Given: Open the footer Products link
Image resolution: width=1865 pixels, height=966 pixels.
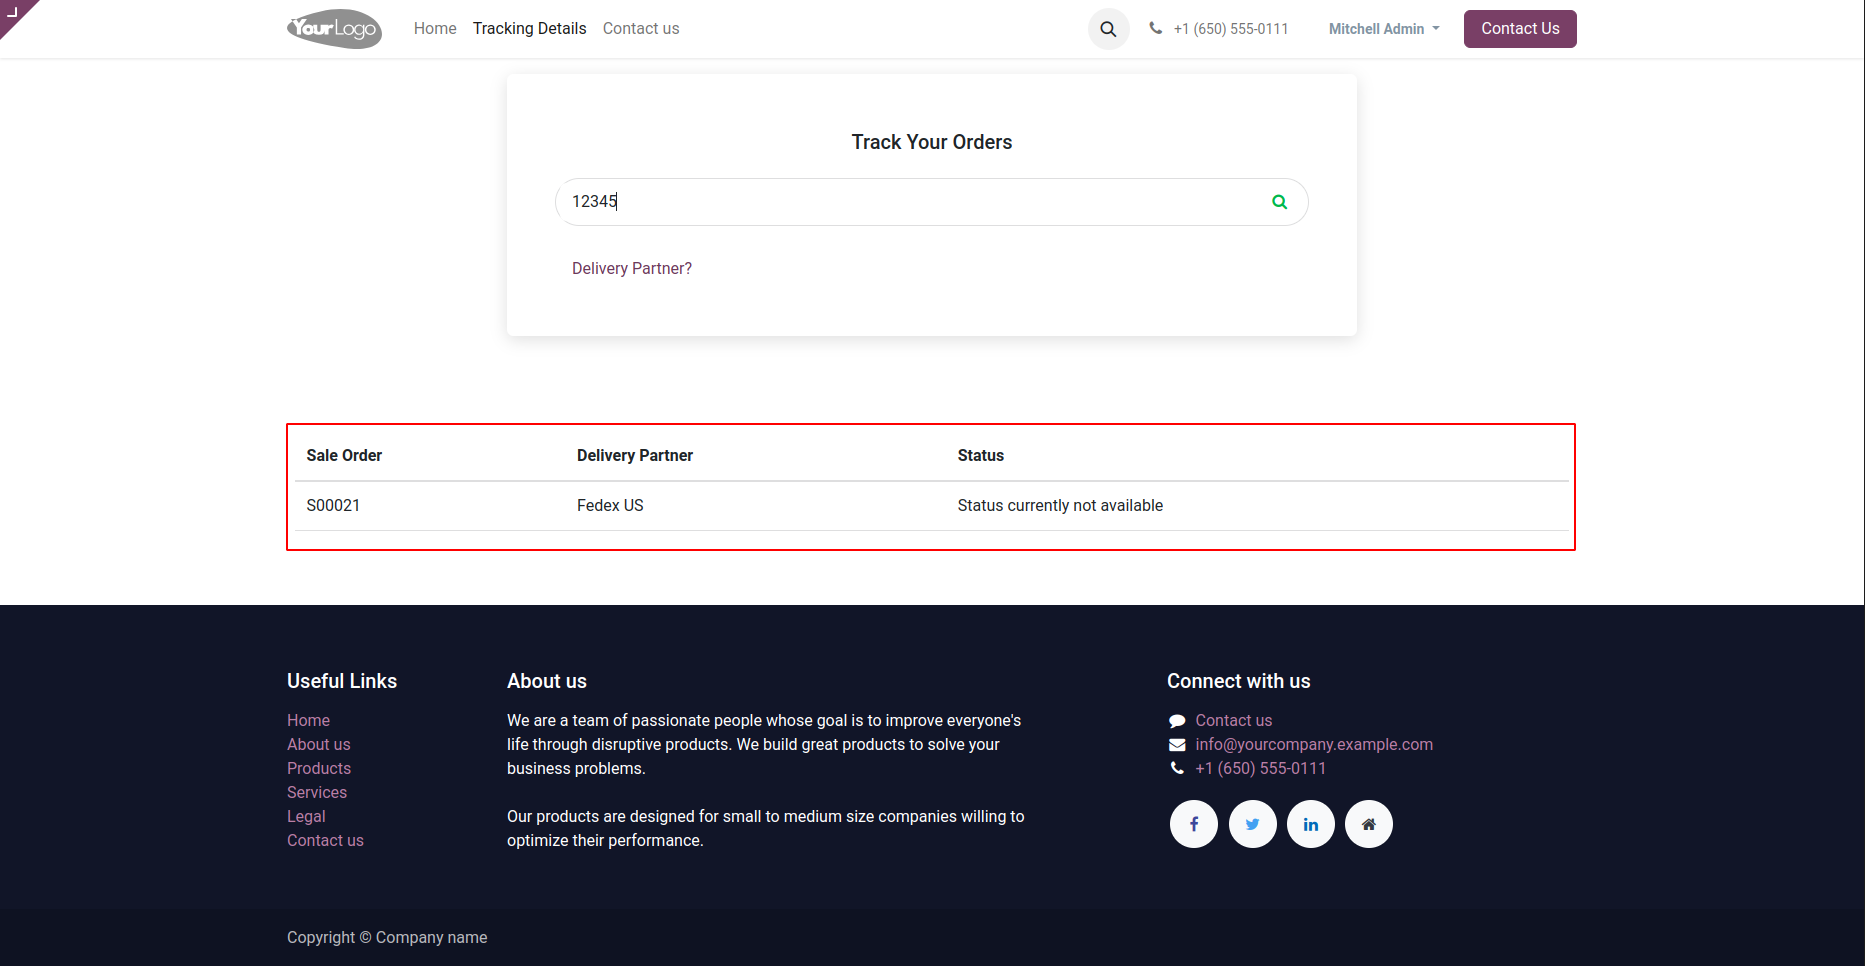Looking at the screenshot, I should click(319, 768).
